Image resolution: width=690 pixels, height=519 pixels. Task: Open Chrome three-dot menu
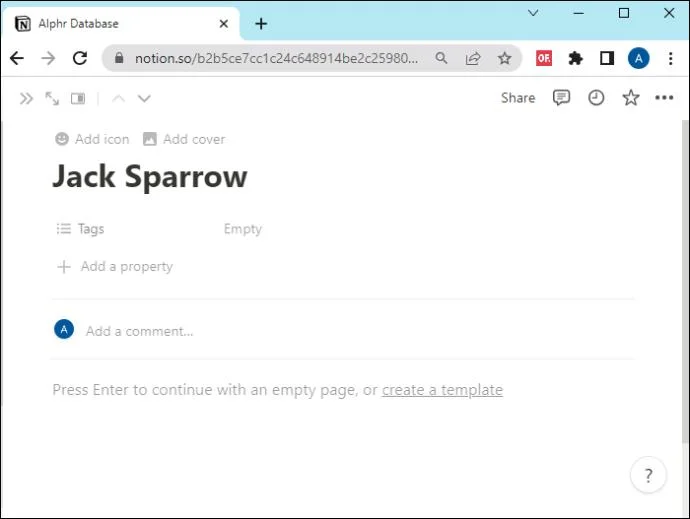tap(671, 58)
